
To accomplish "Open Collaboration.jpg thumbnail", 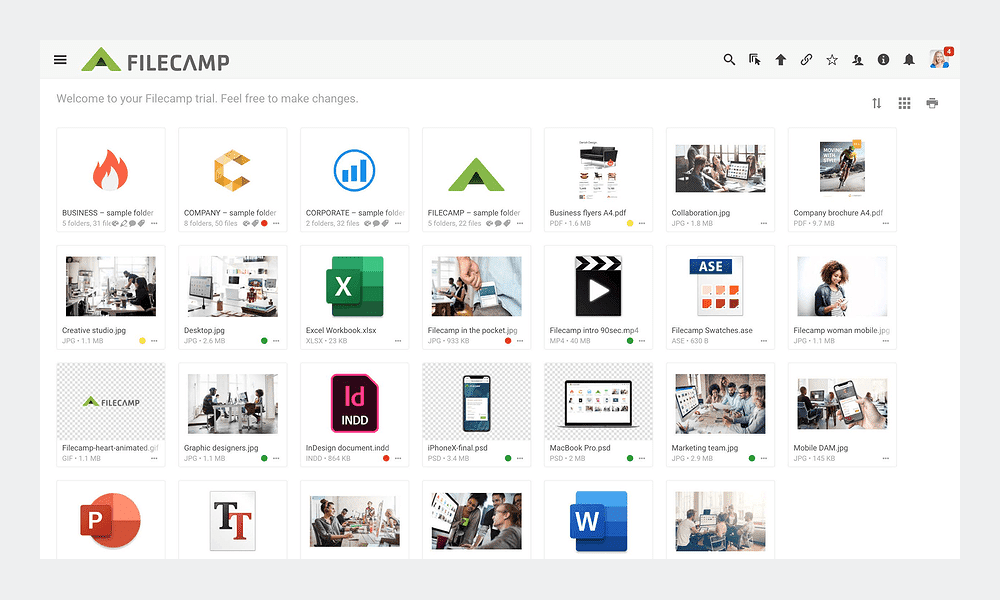I will click(x=721, y=168).
